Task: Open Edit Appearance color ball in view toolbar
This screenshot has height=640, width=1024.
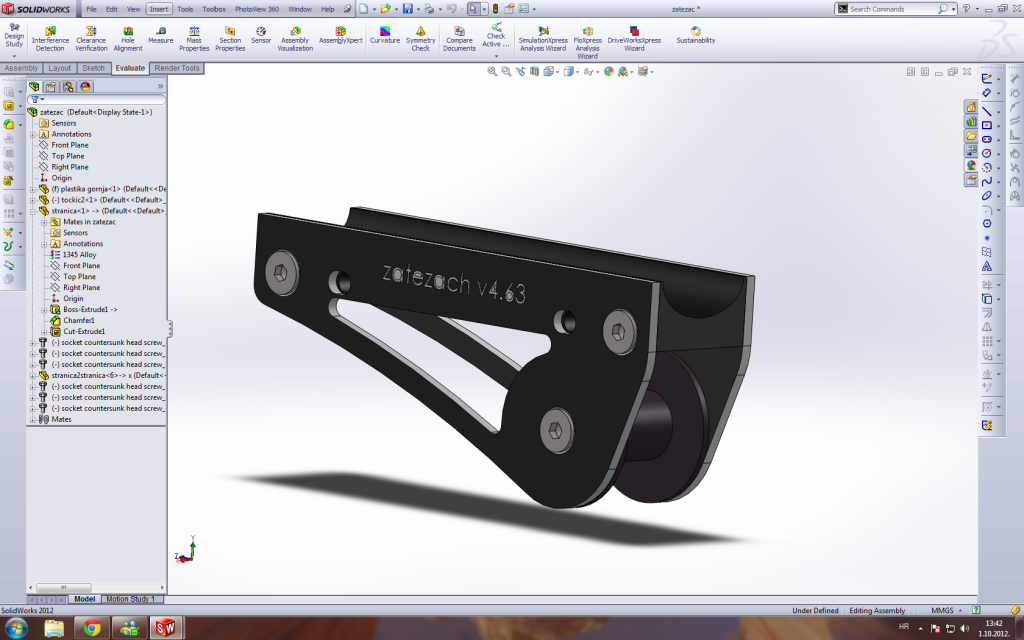Action: pyautogui.click(x=609, y=71)
